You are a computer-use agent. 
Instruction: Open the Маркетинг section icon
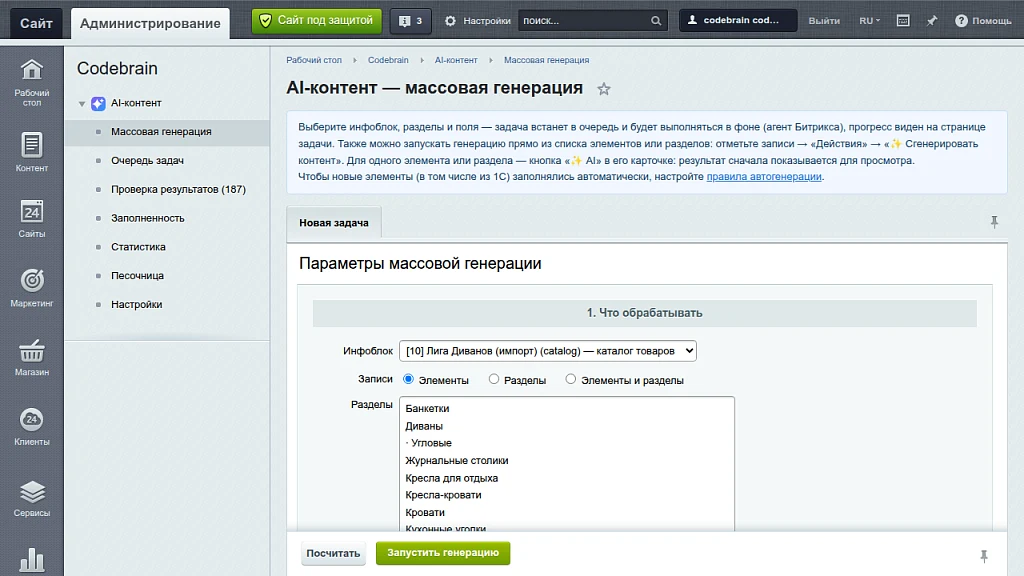pyautogui.click(x=31, y=288)
